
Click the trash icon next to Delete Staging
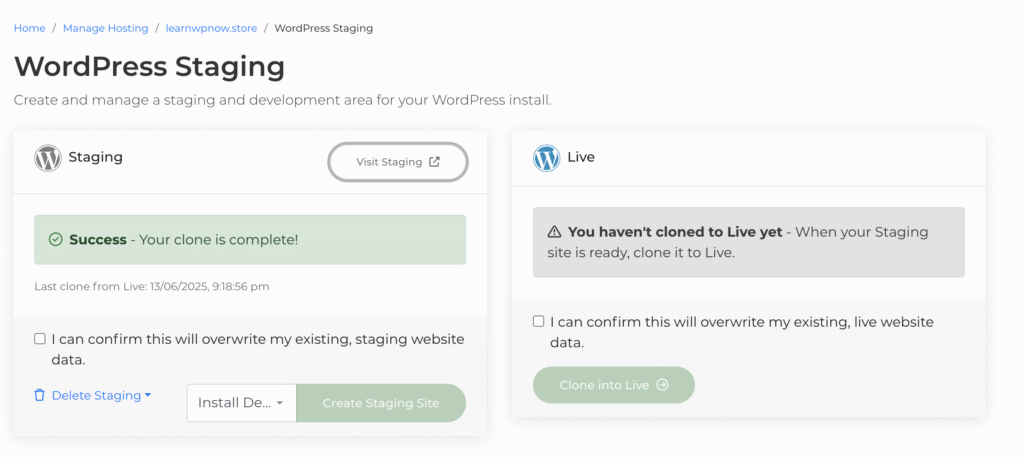click(x=40, y=395)
